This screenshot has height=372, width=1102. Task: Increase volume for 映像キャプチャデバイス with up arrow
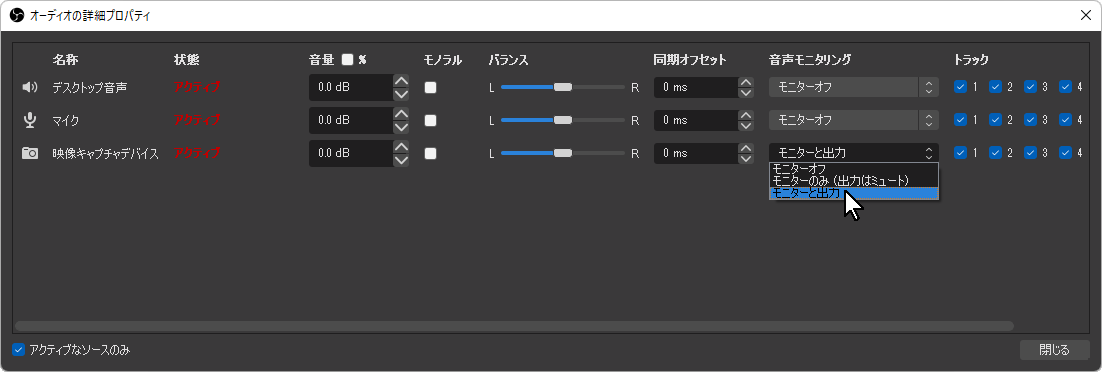(x=401, y=146)
